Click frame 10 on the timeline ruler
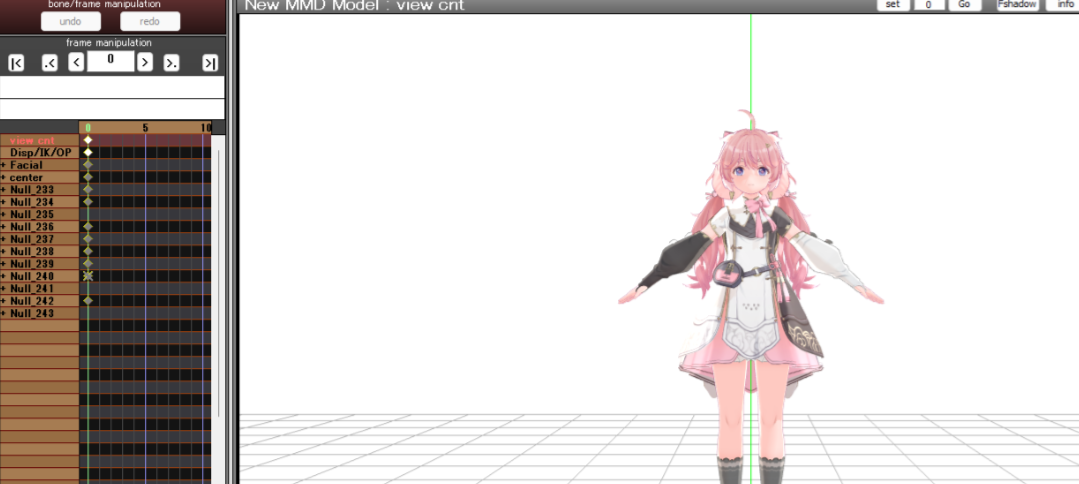This screenshot has height=484, width=1079. click(206, 128)
